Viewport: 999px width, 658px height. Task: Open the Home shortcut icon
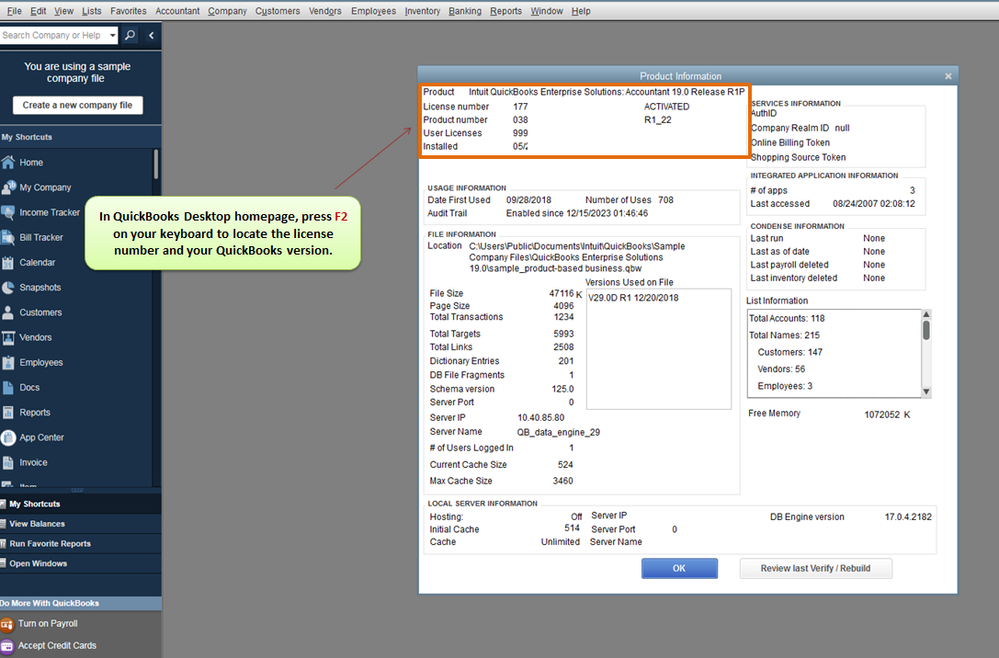(x=8, y=162)
